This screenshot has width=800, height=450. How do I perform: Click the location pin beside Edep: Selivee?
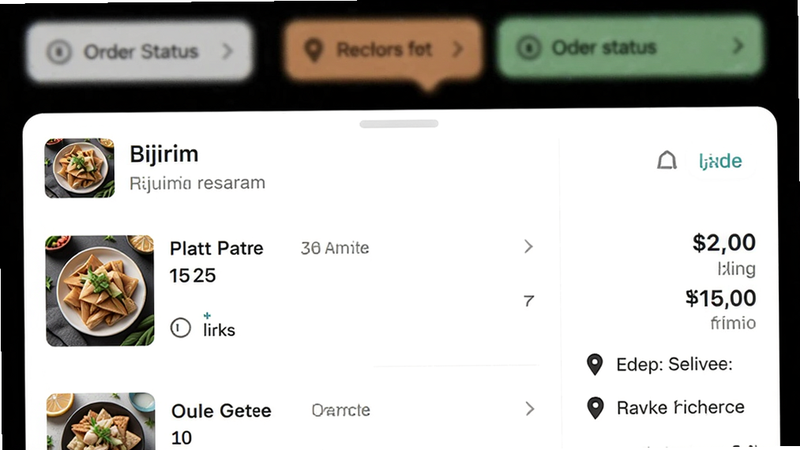click(595, 364)
